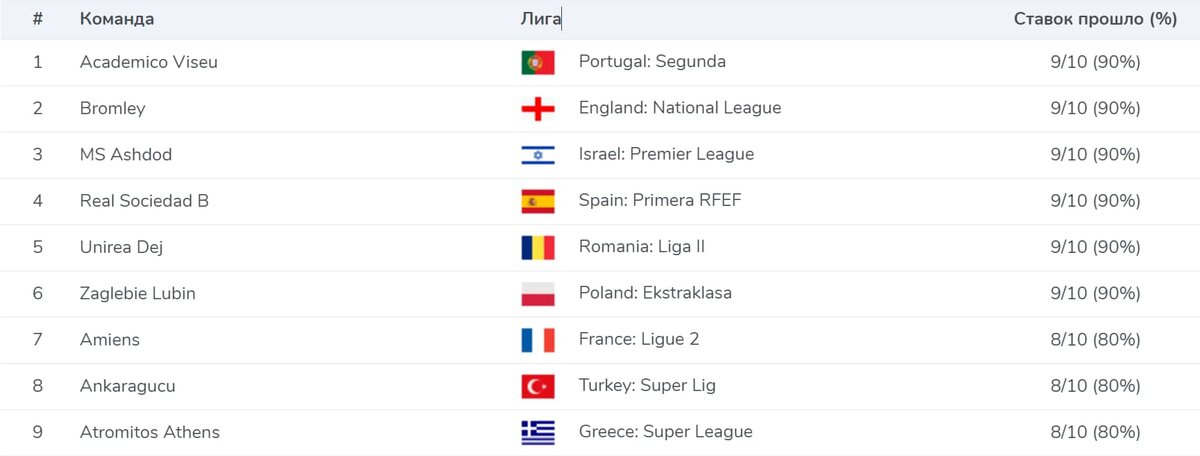Click the France flag icon

(x=538, y=340)
